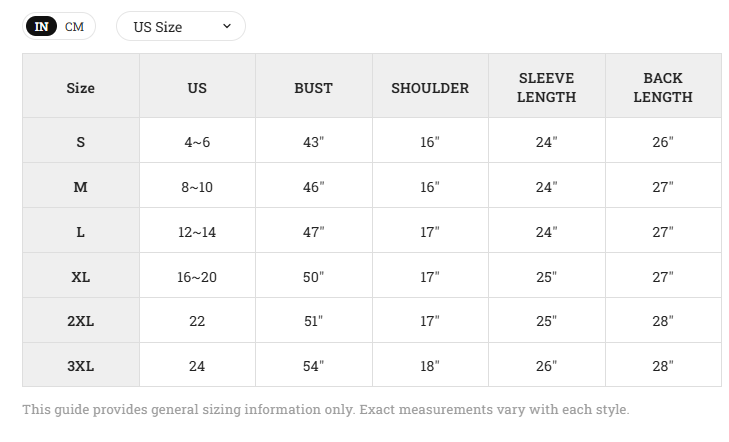Select the 3XL size row label
Viewport: 729px width, 442px height.
coord(80,366)
